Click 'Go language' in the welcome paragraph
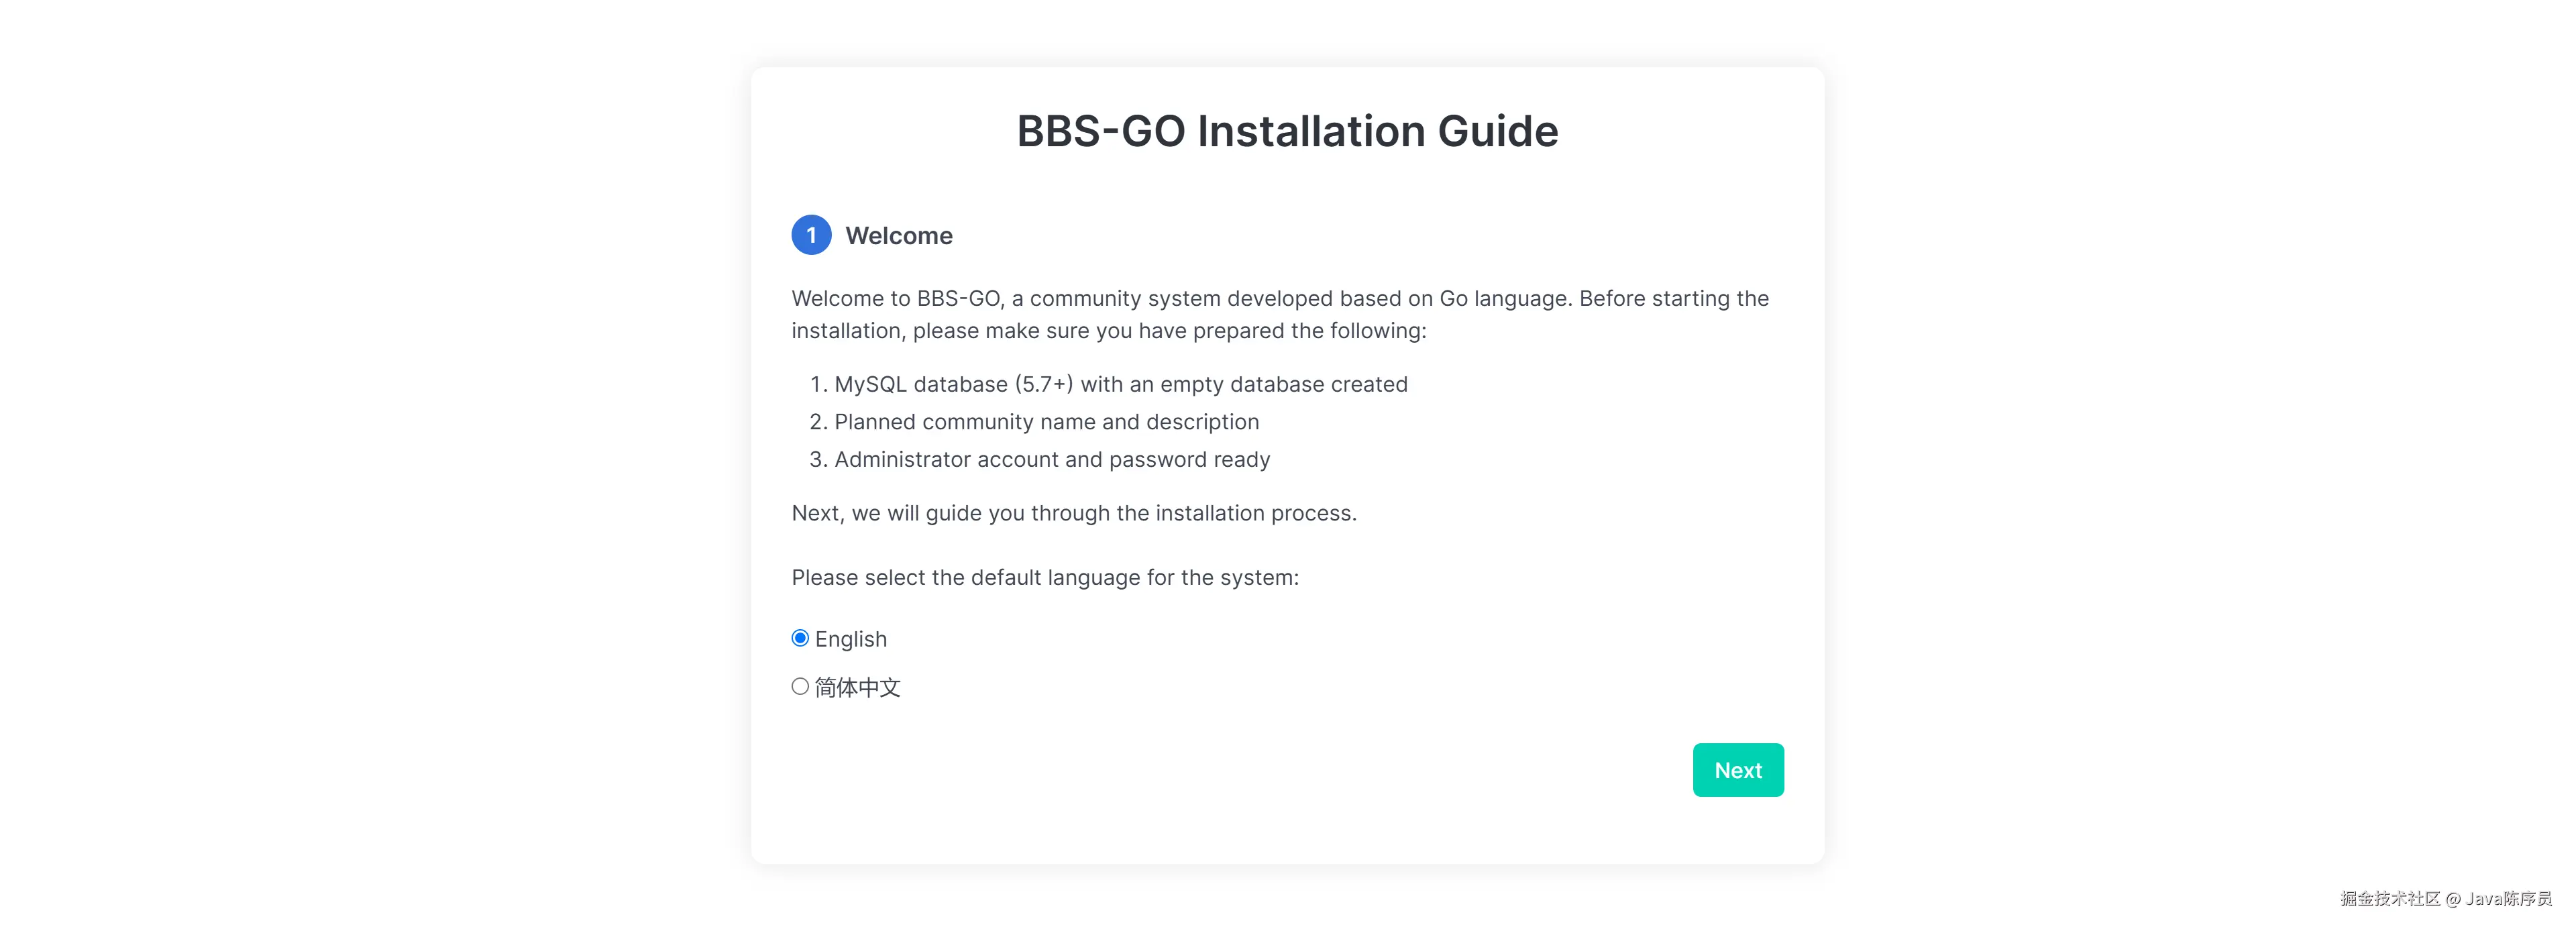This screenshot has height=931, width=2576. (x=1505, y=298)
